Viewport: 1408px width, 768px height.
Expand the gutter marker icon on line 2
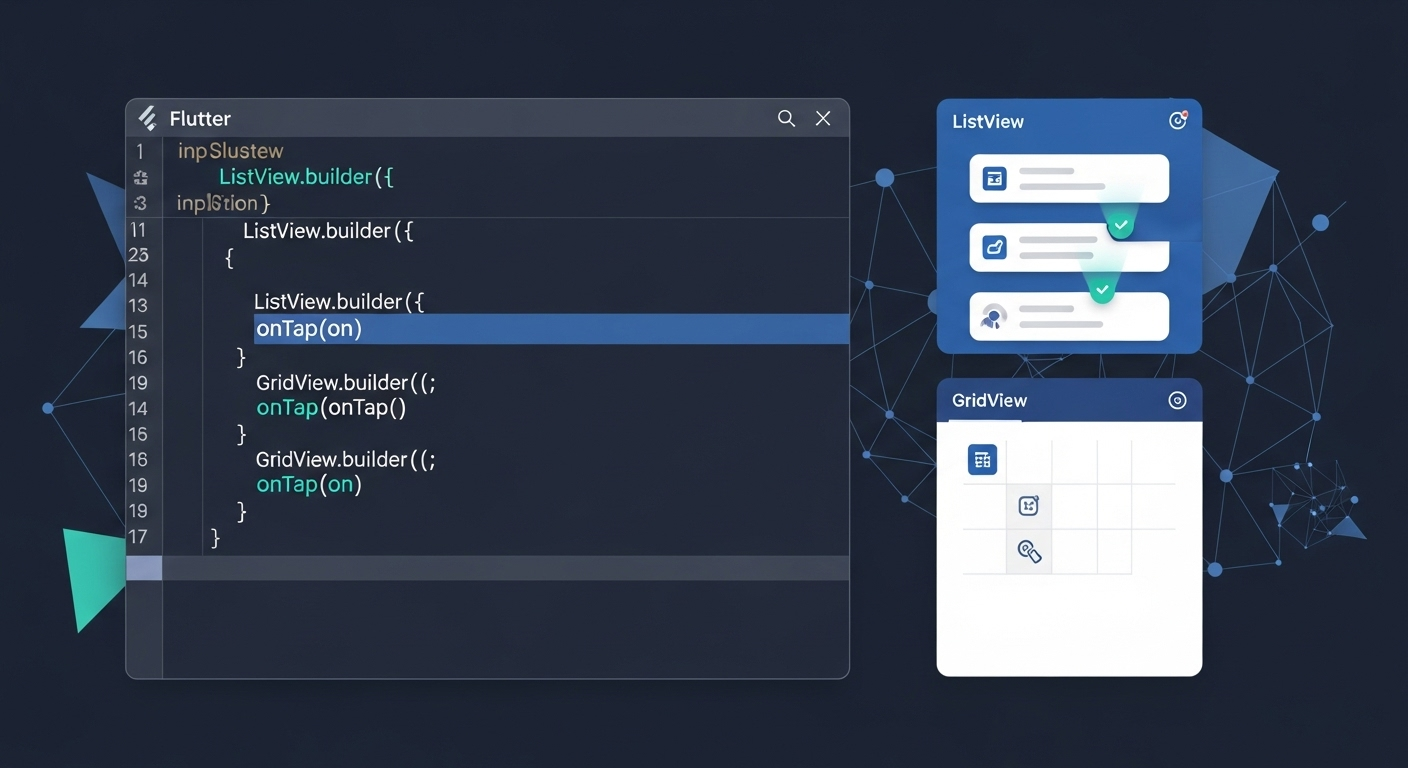pyautogui.click(x=140, y=177)
